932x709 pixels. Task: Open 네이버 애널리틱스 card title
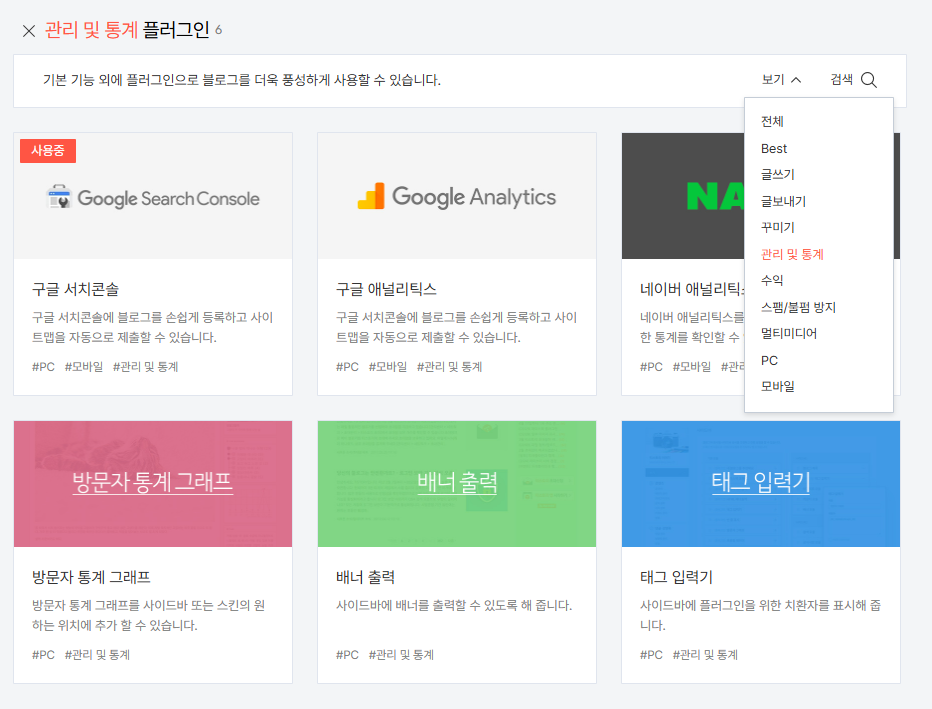point(691,289)
